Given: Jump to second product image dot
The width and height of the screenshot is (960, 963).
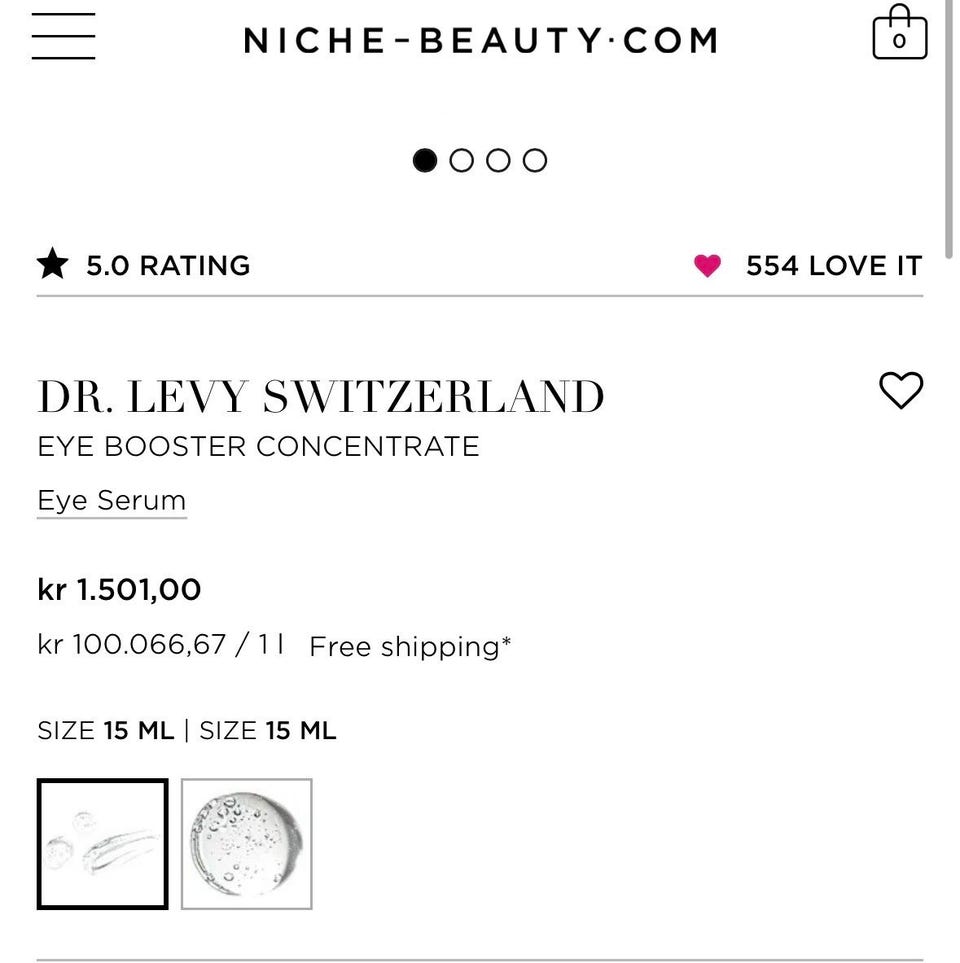Looking at the screenshot, I should pos(461,160).
